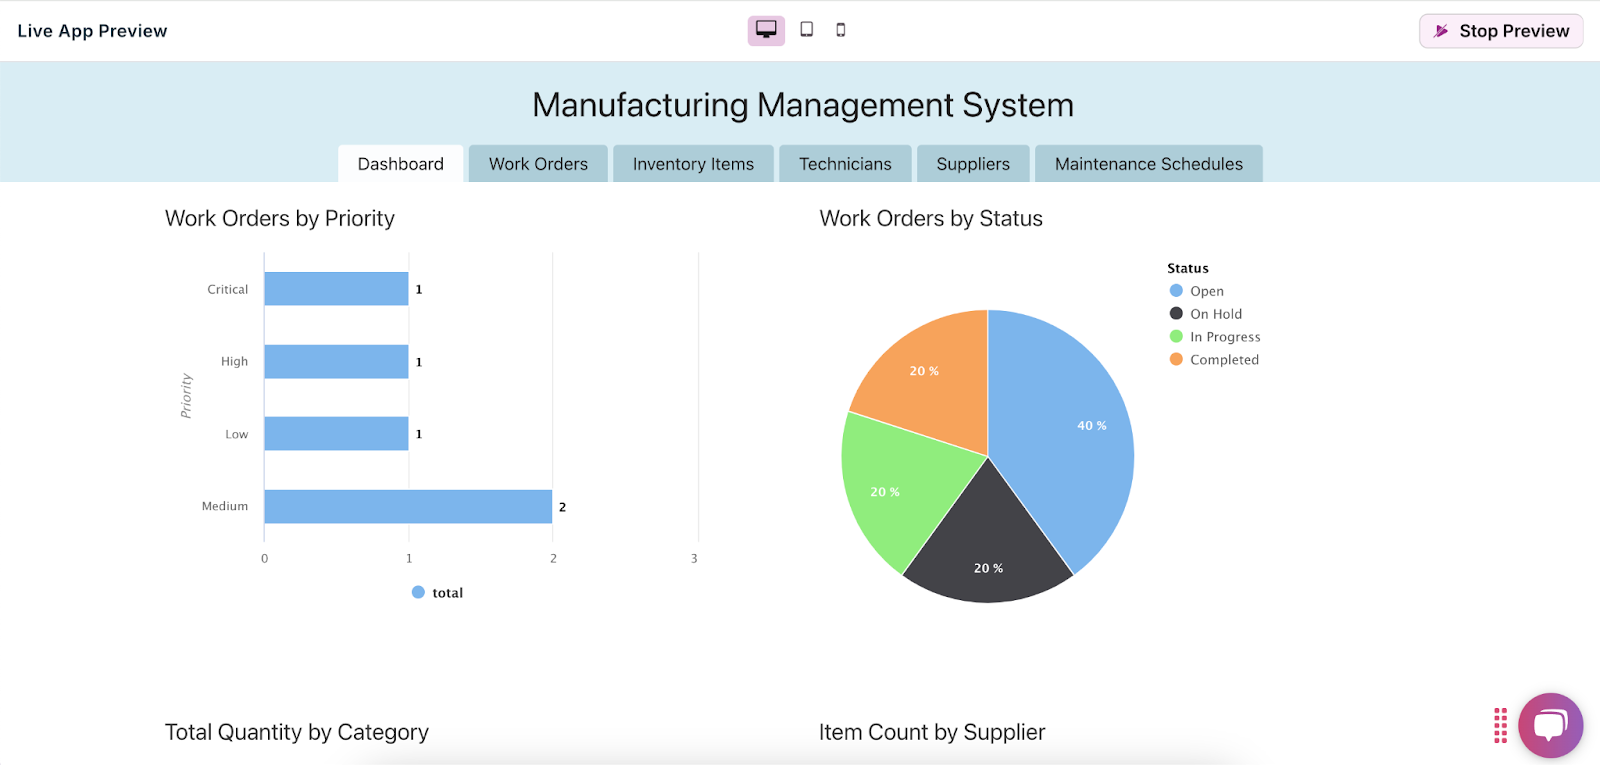Viewport: 1600px width, 765px height.
Task: Toggle the Open status legend item
Action: pos(1206,291)
